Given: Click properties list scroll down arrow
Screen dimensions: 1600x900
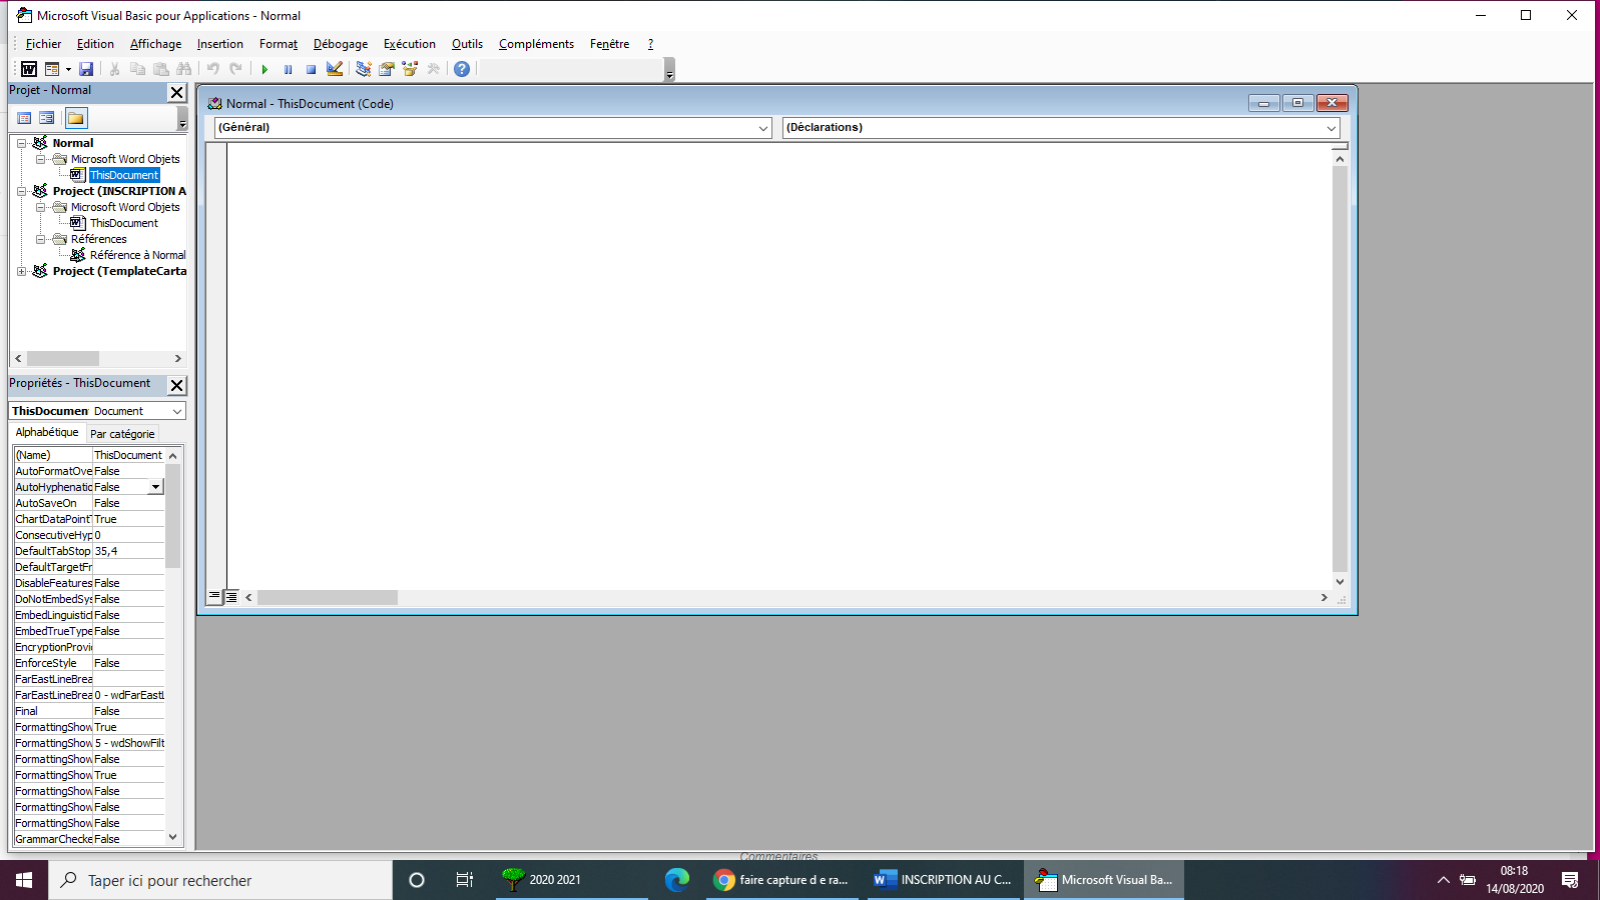Looking at the screenshot, I should point(173,837).
